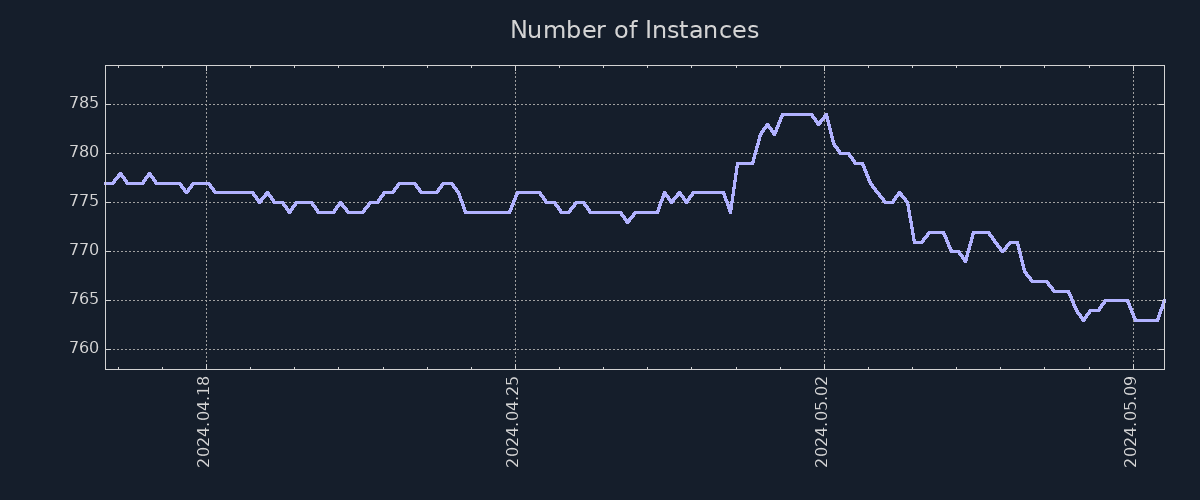
Task: Click the "Number of Instances" chart title
Action: [x=634, y=30]
